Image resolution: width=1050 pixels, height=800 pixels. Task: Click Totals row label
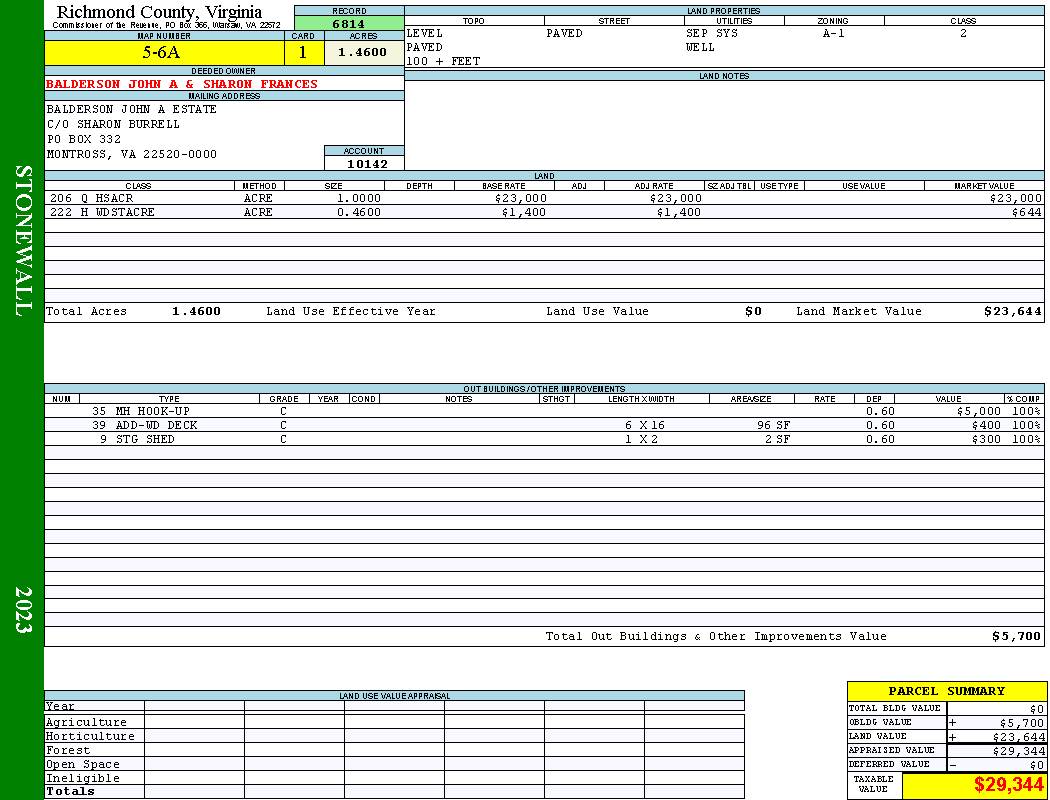(70, 791)
